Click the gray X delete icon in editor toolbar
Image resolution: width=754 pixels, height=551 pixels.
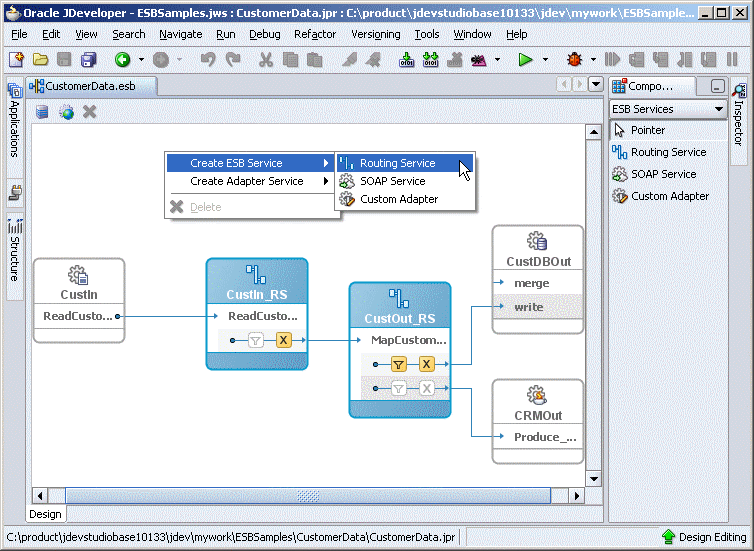89,112
